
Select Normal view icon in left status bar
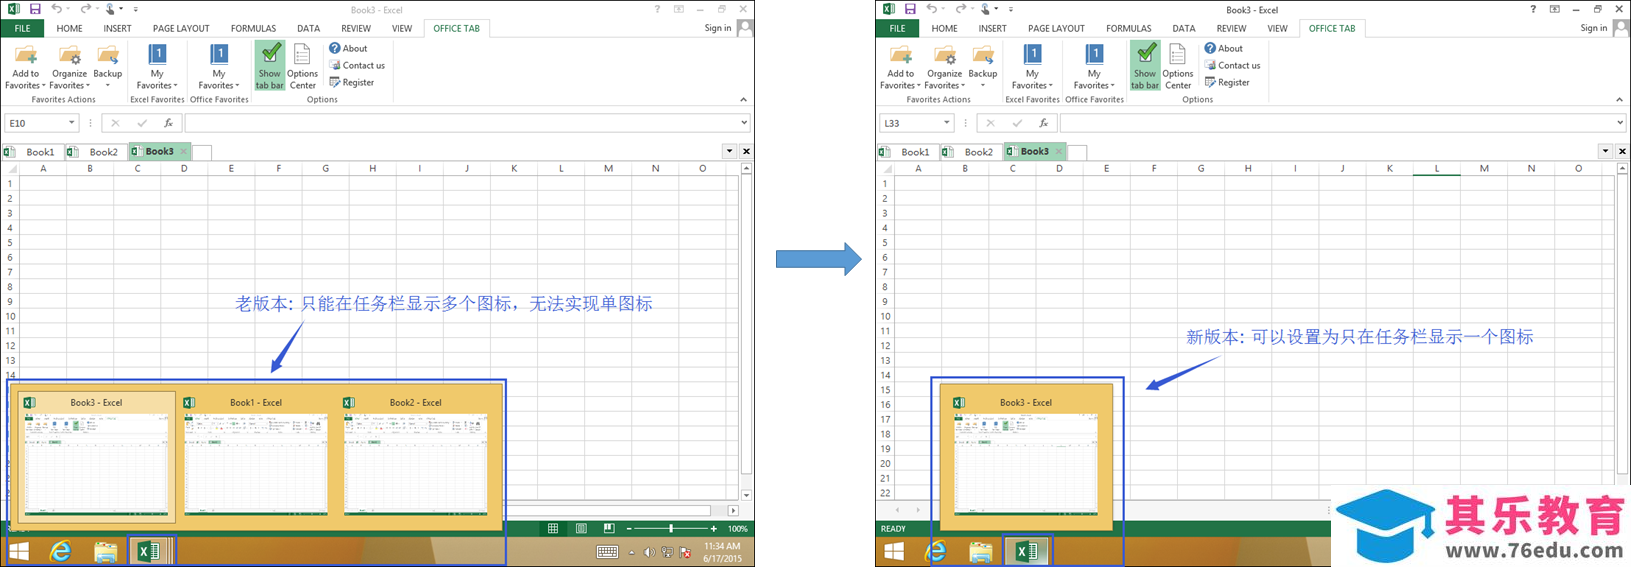552,528
